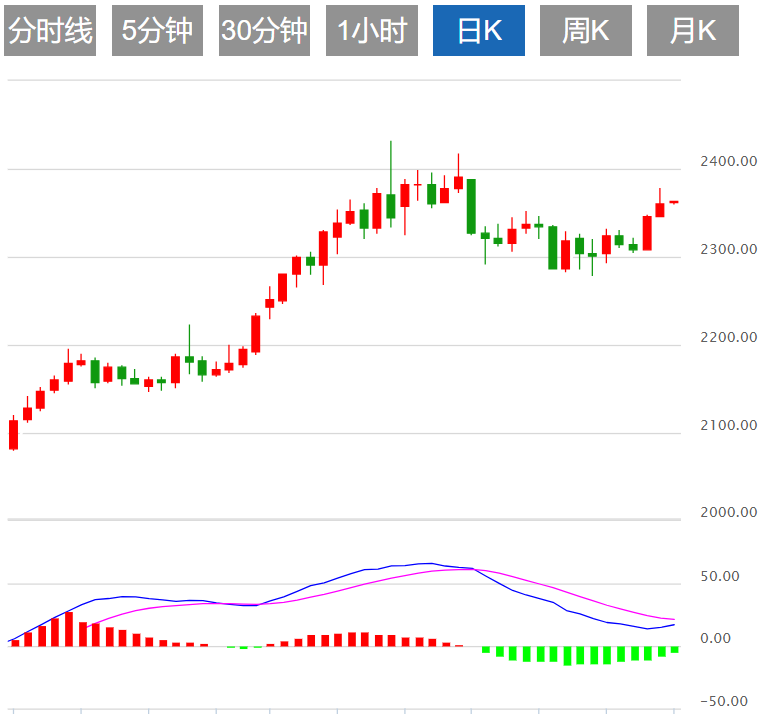The height and width of the screenshot is (714, 768).
Task: Click the tall green candle after the peak
Action: coord(471,207)
